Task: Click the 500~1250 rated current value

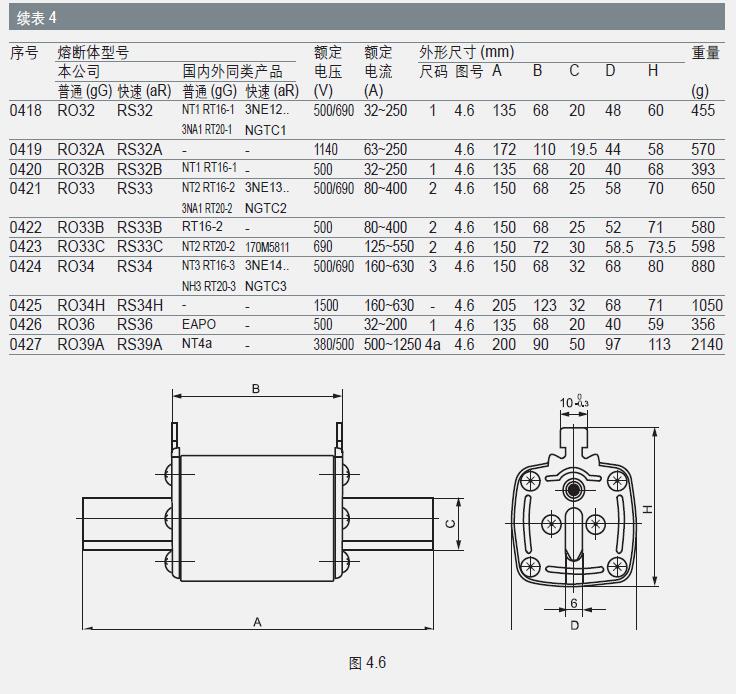Action: point(391,344)
